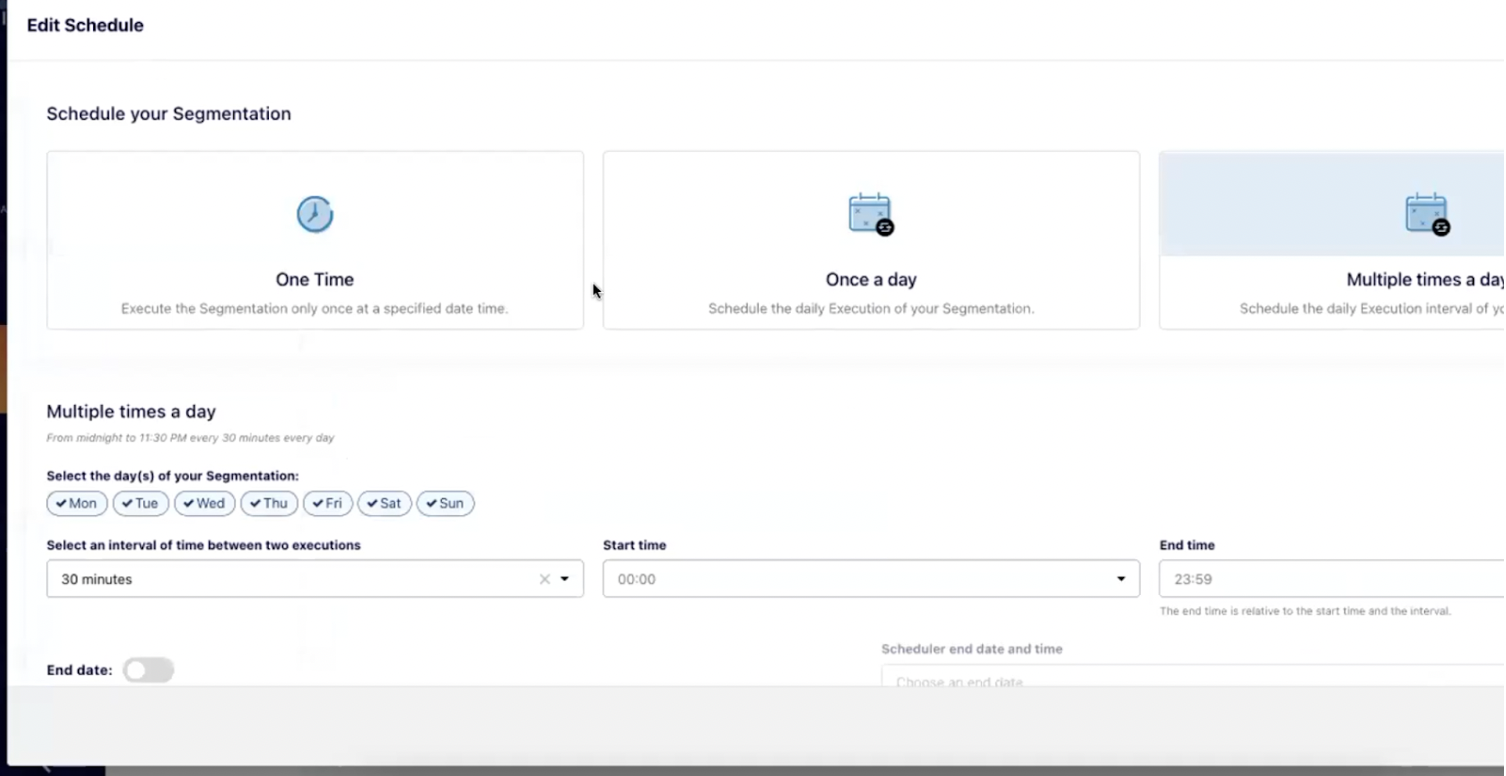This screenshot has width=1506, height=776.
Task: Toggle the Fri day chip
Action: coord(328,503)
